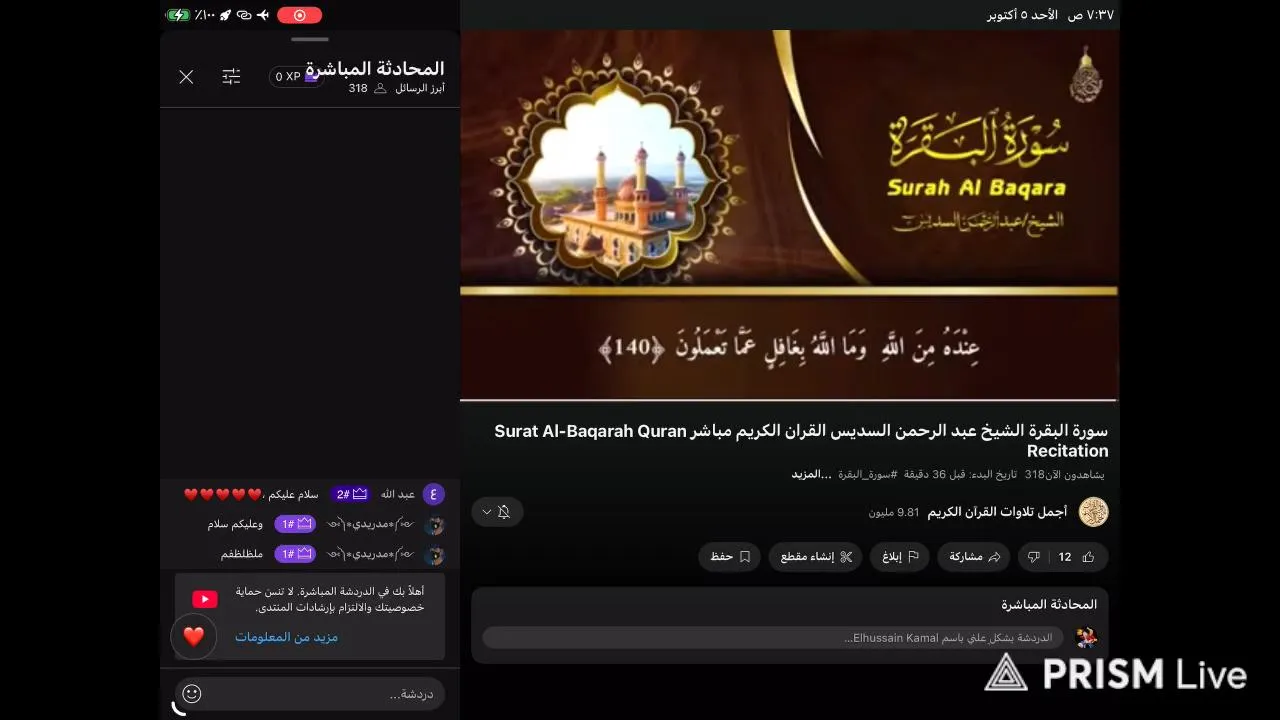Open عبد الله user avatar
Viewport: 1280px width, 720px height.
(433, 494)
